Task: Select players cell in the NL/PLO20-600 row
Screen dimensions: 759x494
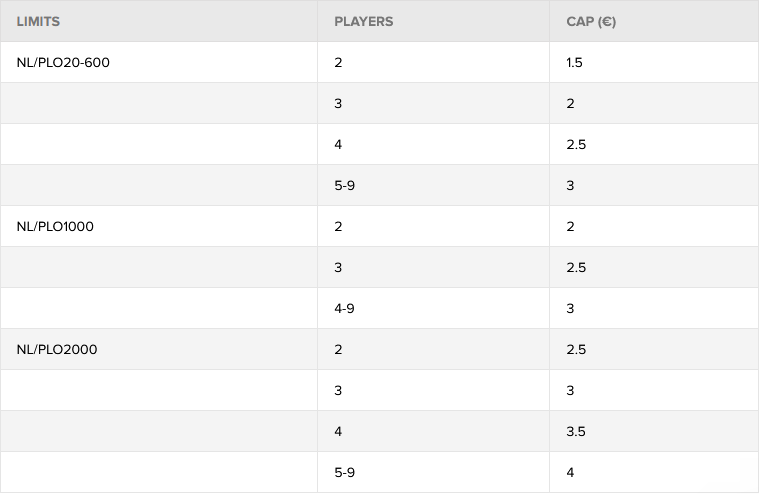Action: tap(338, 62)
